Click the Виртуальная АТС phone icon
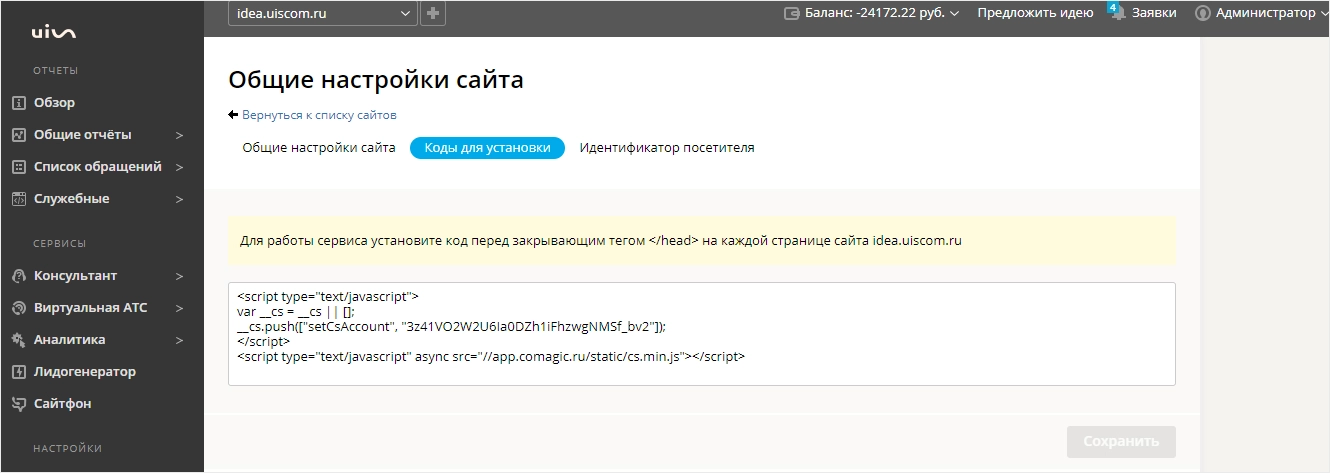The width and height of the screenshot is (1330, 473). pos(18,308)
